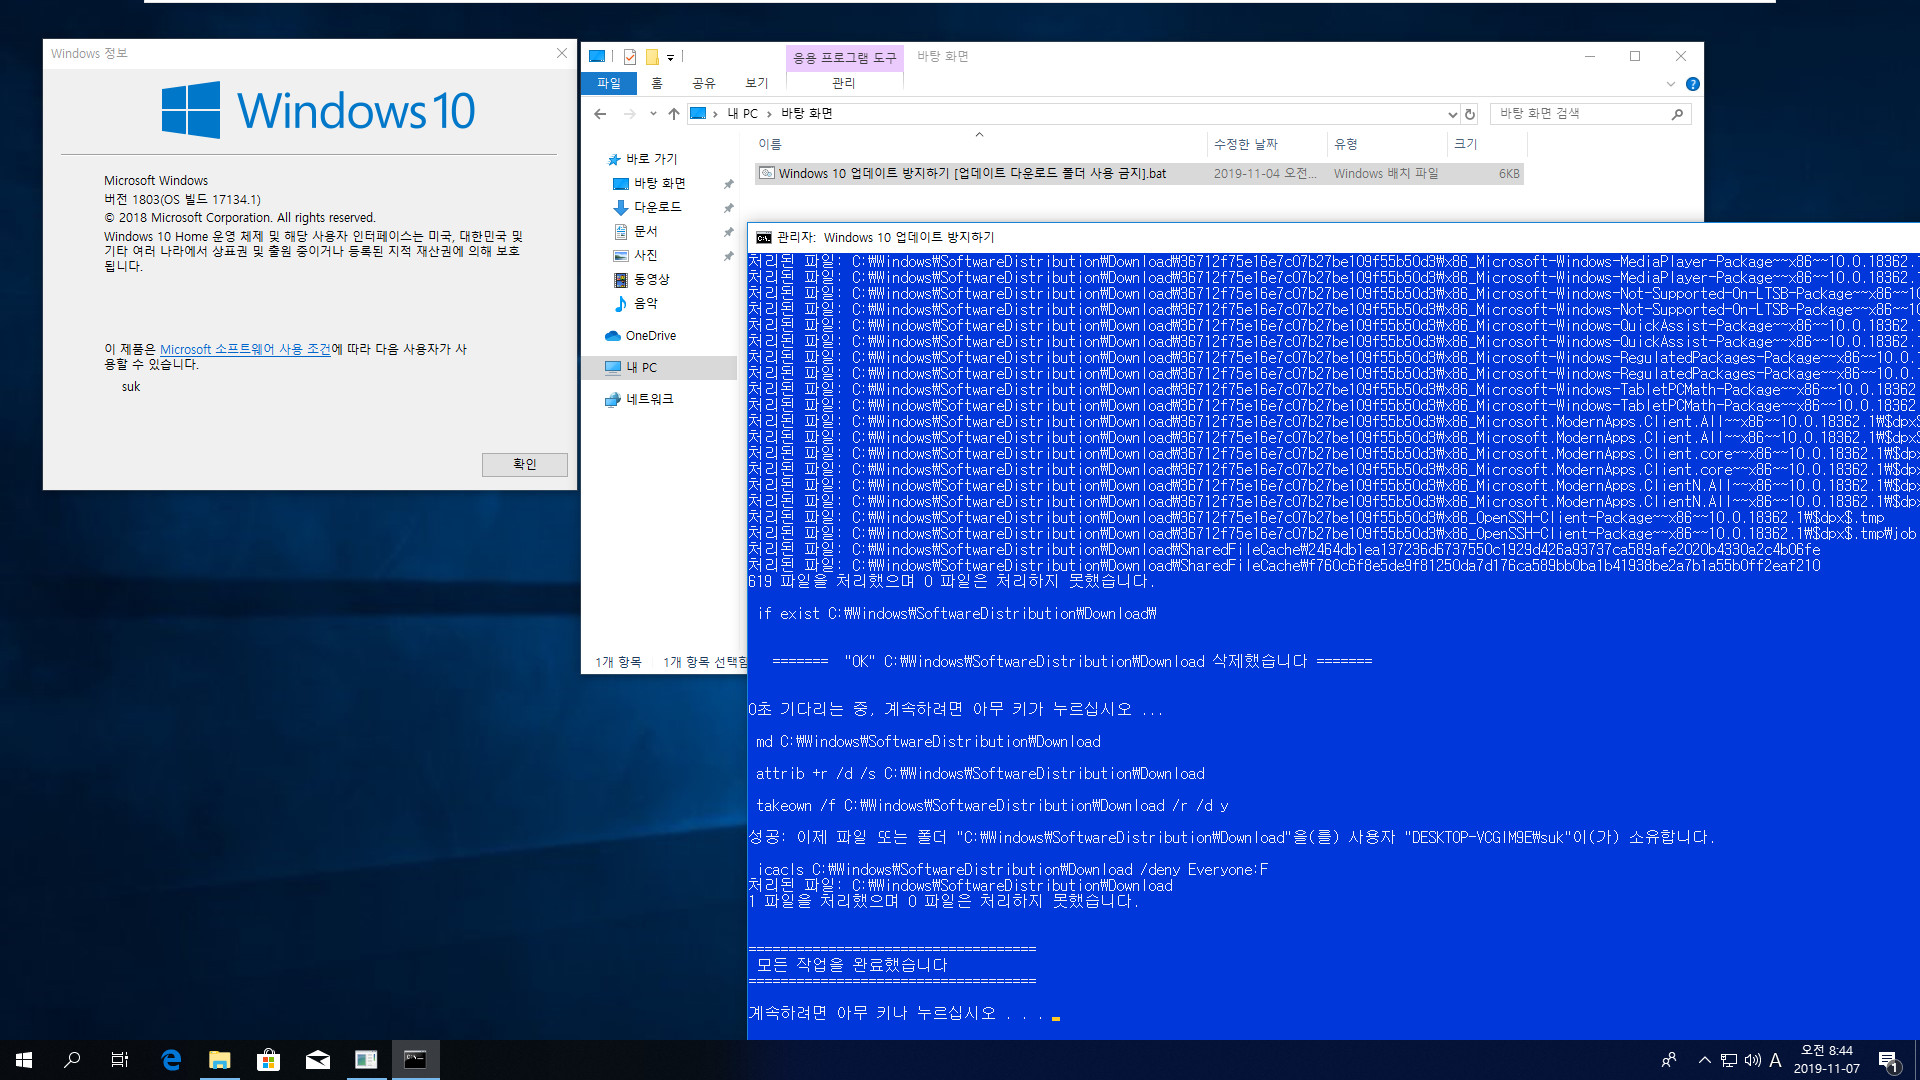Launch Microsoft Edge from the taskbar
The image size is (1920, 1080).
pos(171,1060)
